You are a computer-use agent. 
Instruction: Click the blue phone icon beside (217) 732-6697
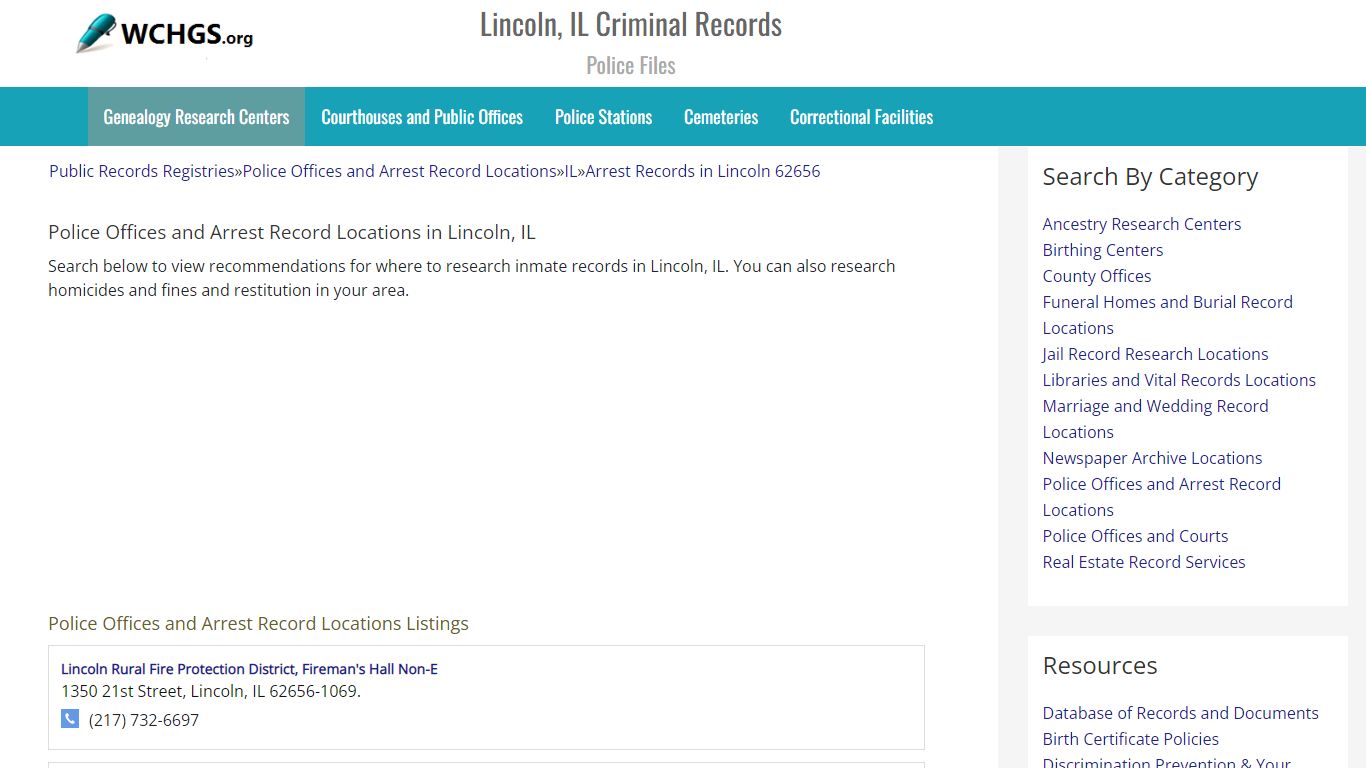click(x=70, y=719)
